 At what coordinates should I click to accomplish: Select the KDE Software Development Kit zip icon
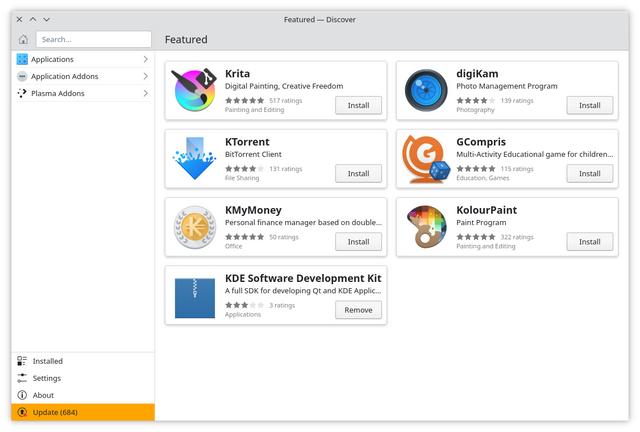(195, 298)
